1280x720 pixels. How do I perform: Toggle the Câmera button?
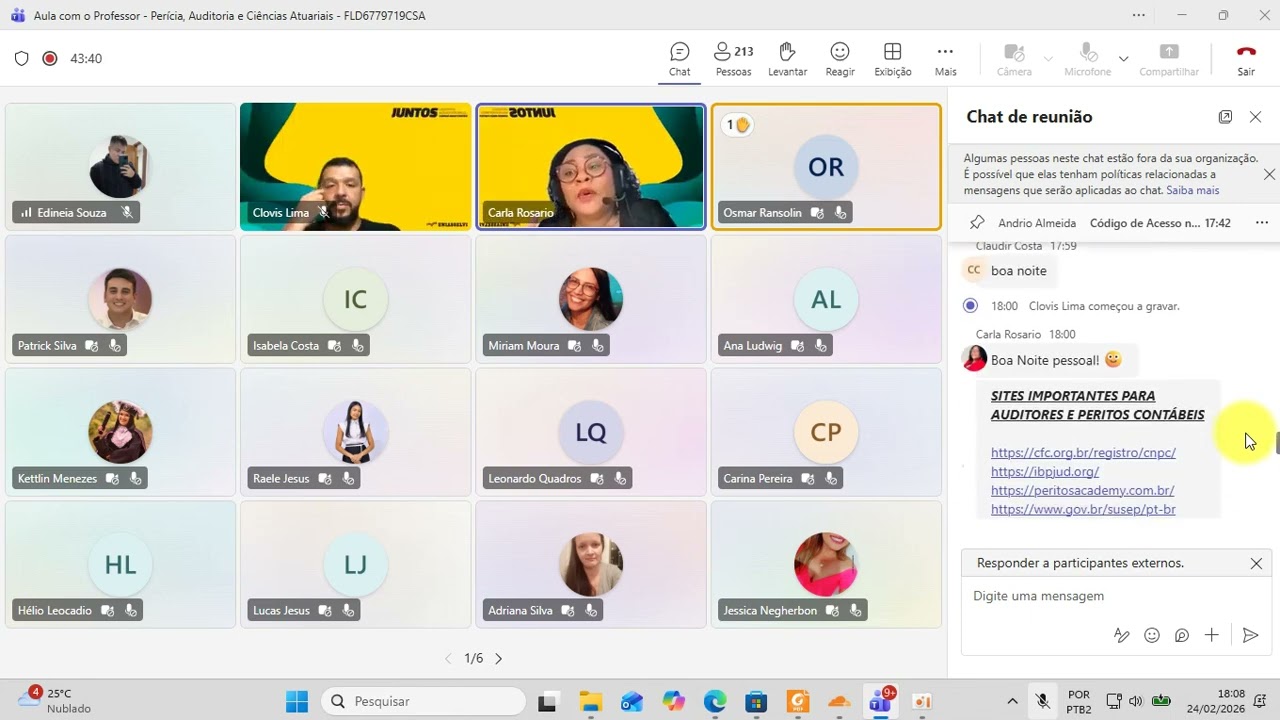coord(1014,59)
